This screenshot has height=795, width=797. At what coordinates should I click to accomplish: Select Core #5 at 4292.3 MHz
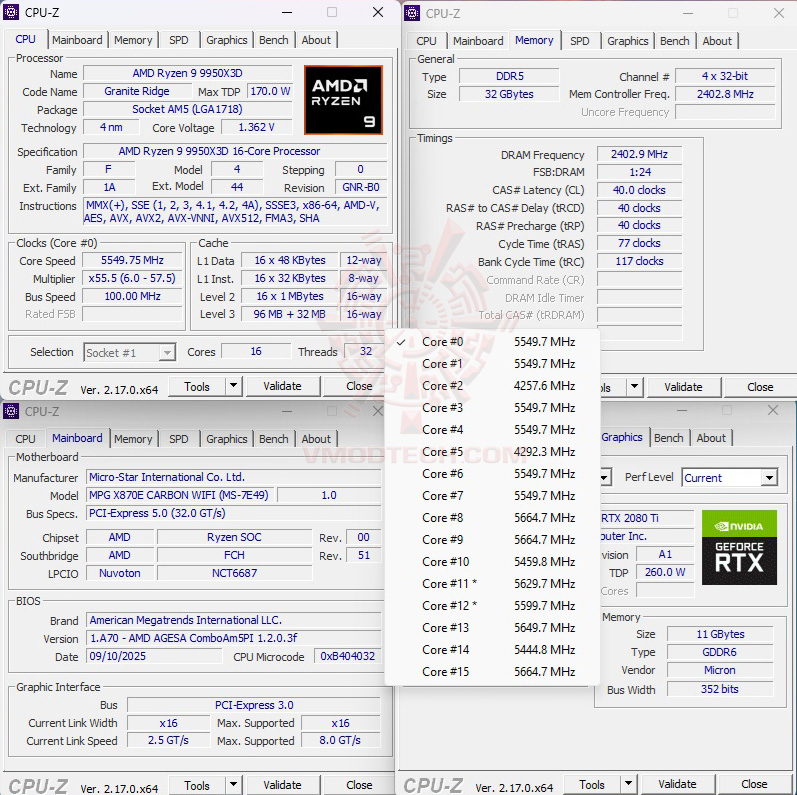coord(493,452)
